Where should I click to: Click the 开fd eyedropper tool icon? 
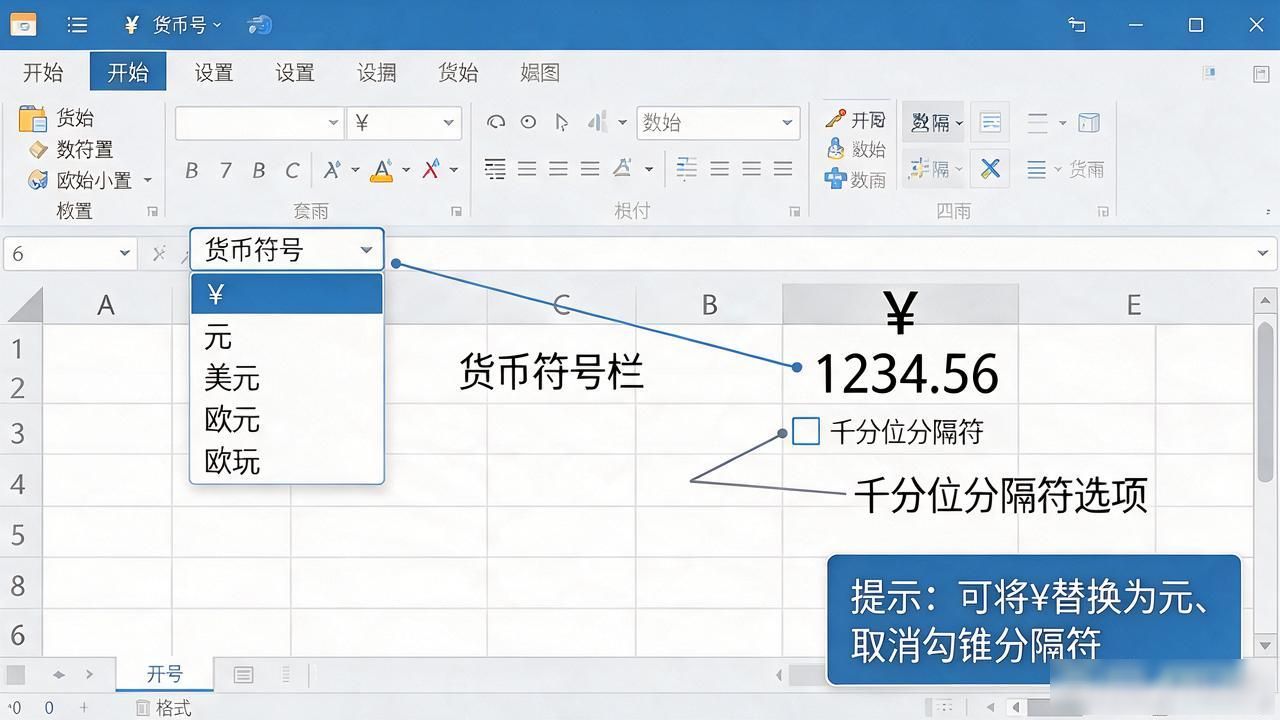coord(836,119)
